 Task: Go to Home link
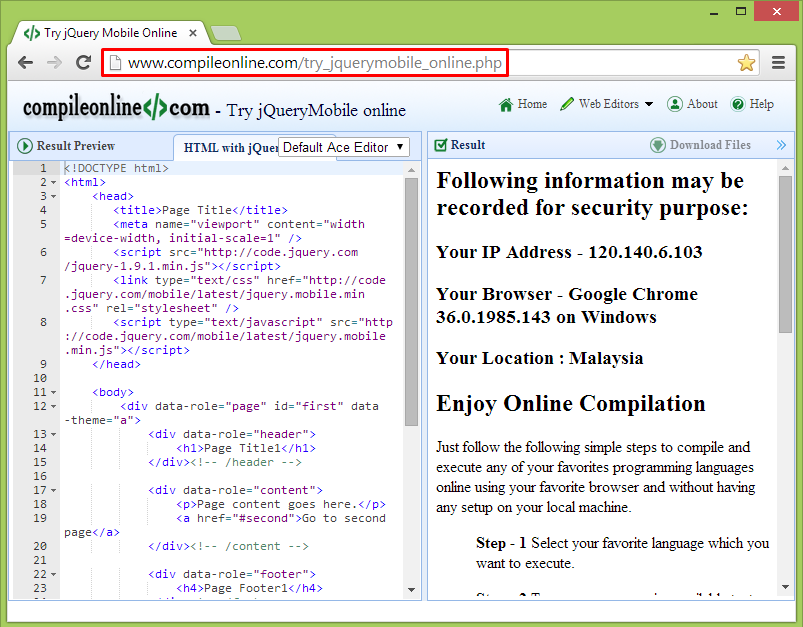pos(523,104)
